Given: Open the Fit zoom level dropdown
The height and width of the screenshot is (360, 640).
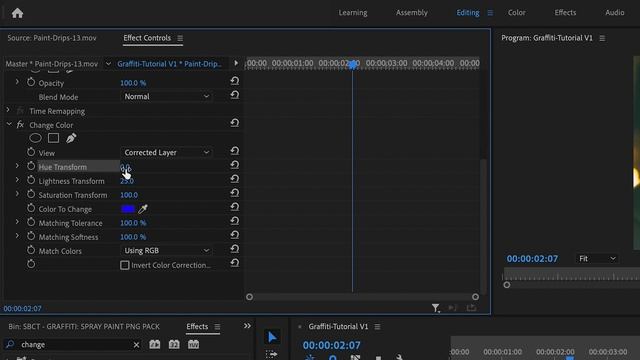Looking at the screenshot, I should 597,259.
